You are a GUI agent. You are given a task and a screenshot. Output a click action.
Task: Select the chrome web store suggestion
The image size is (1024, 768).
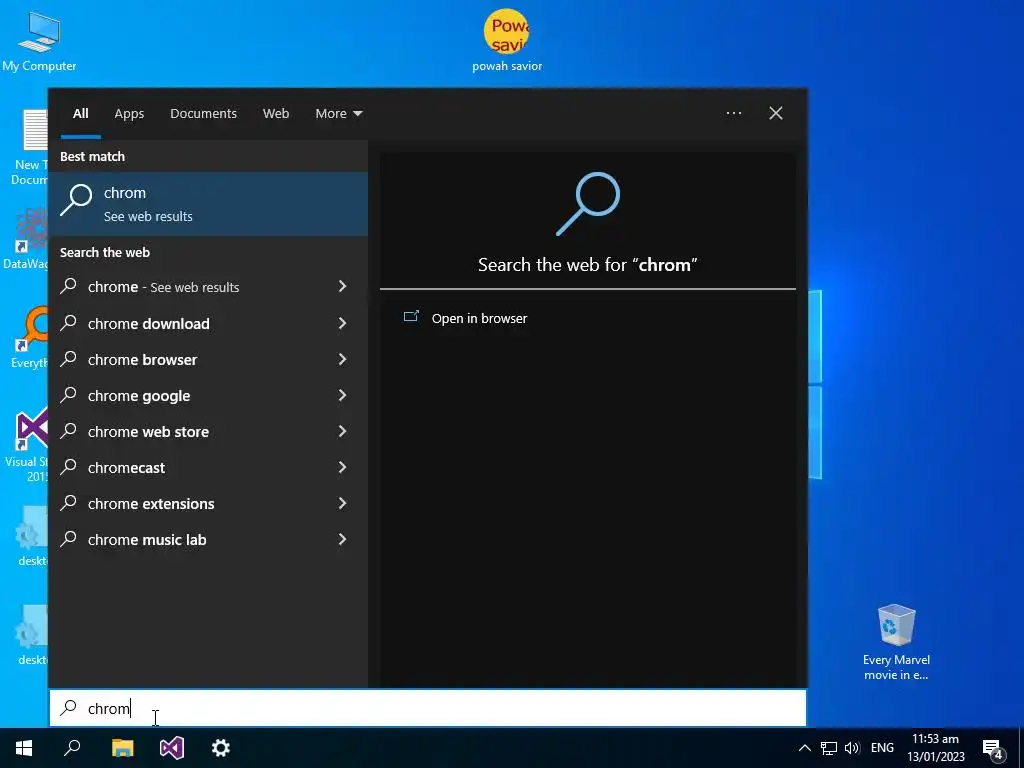(x=208, y=431)
